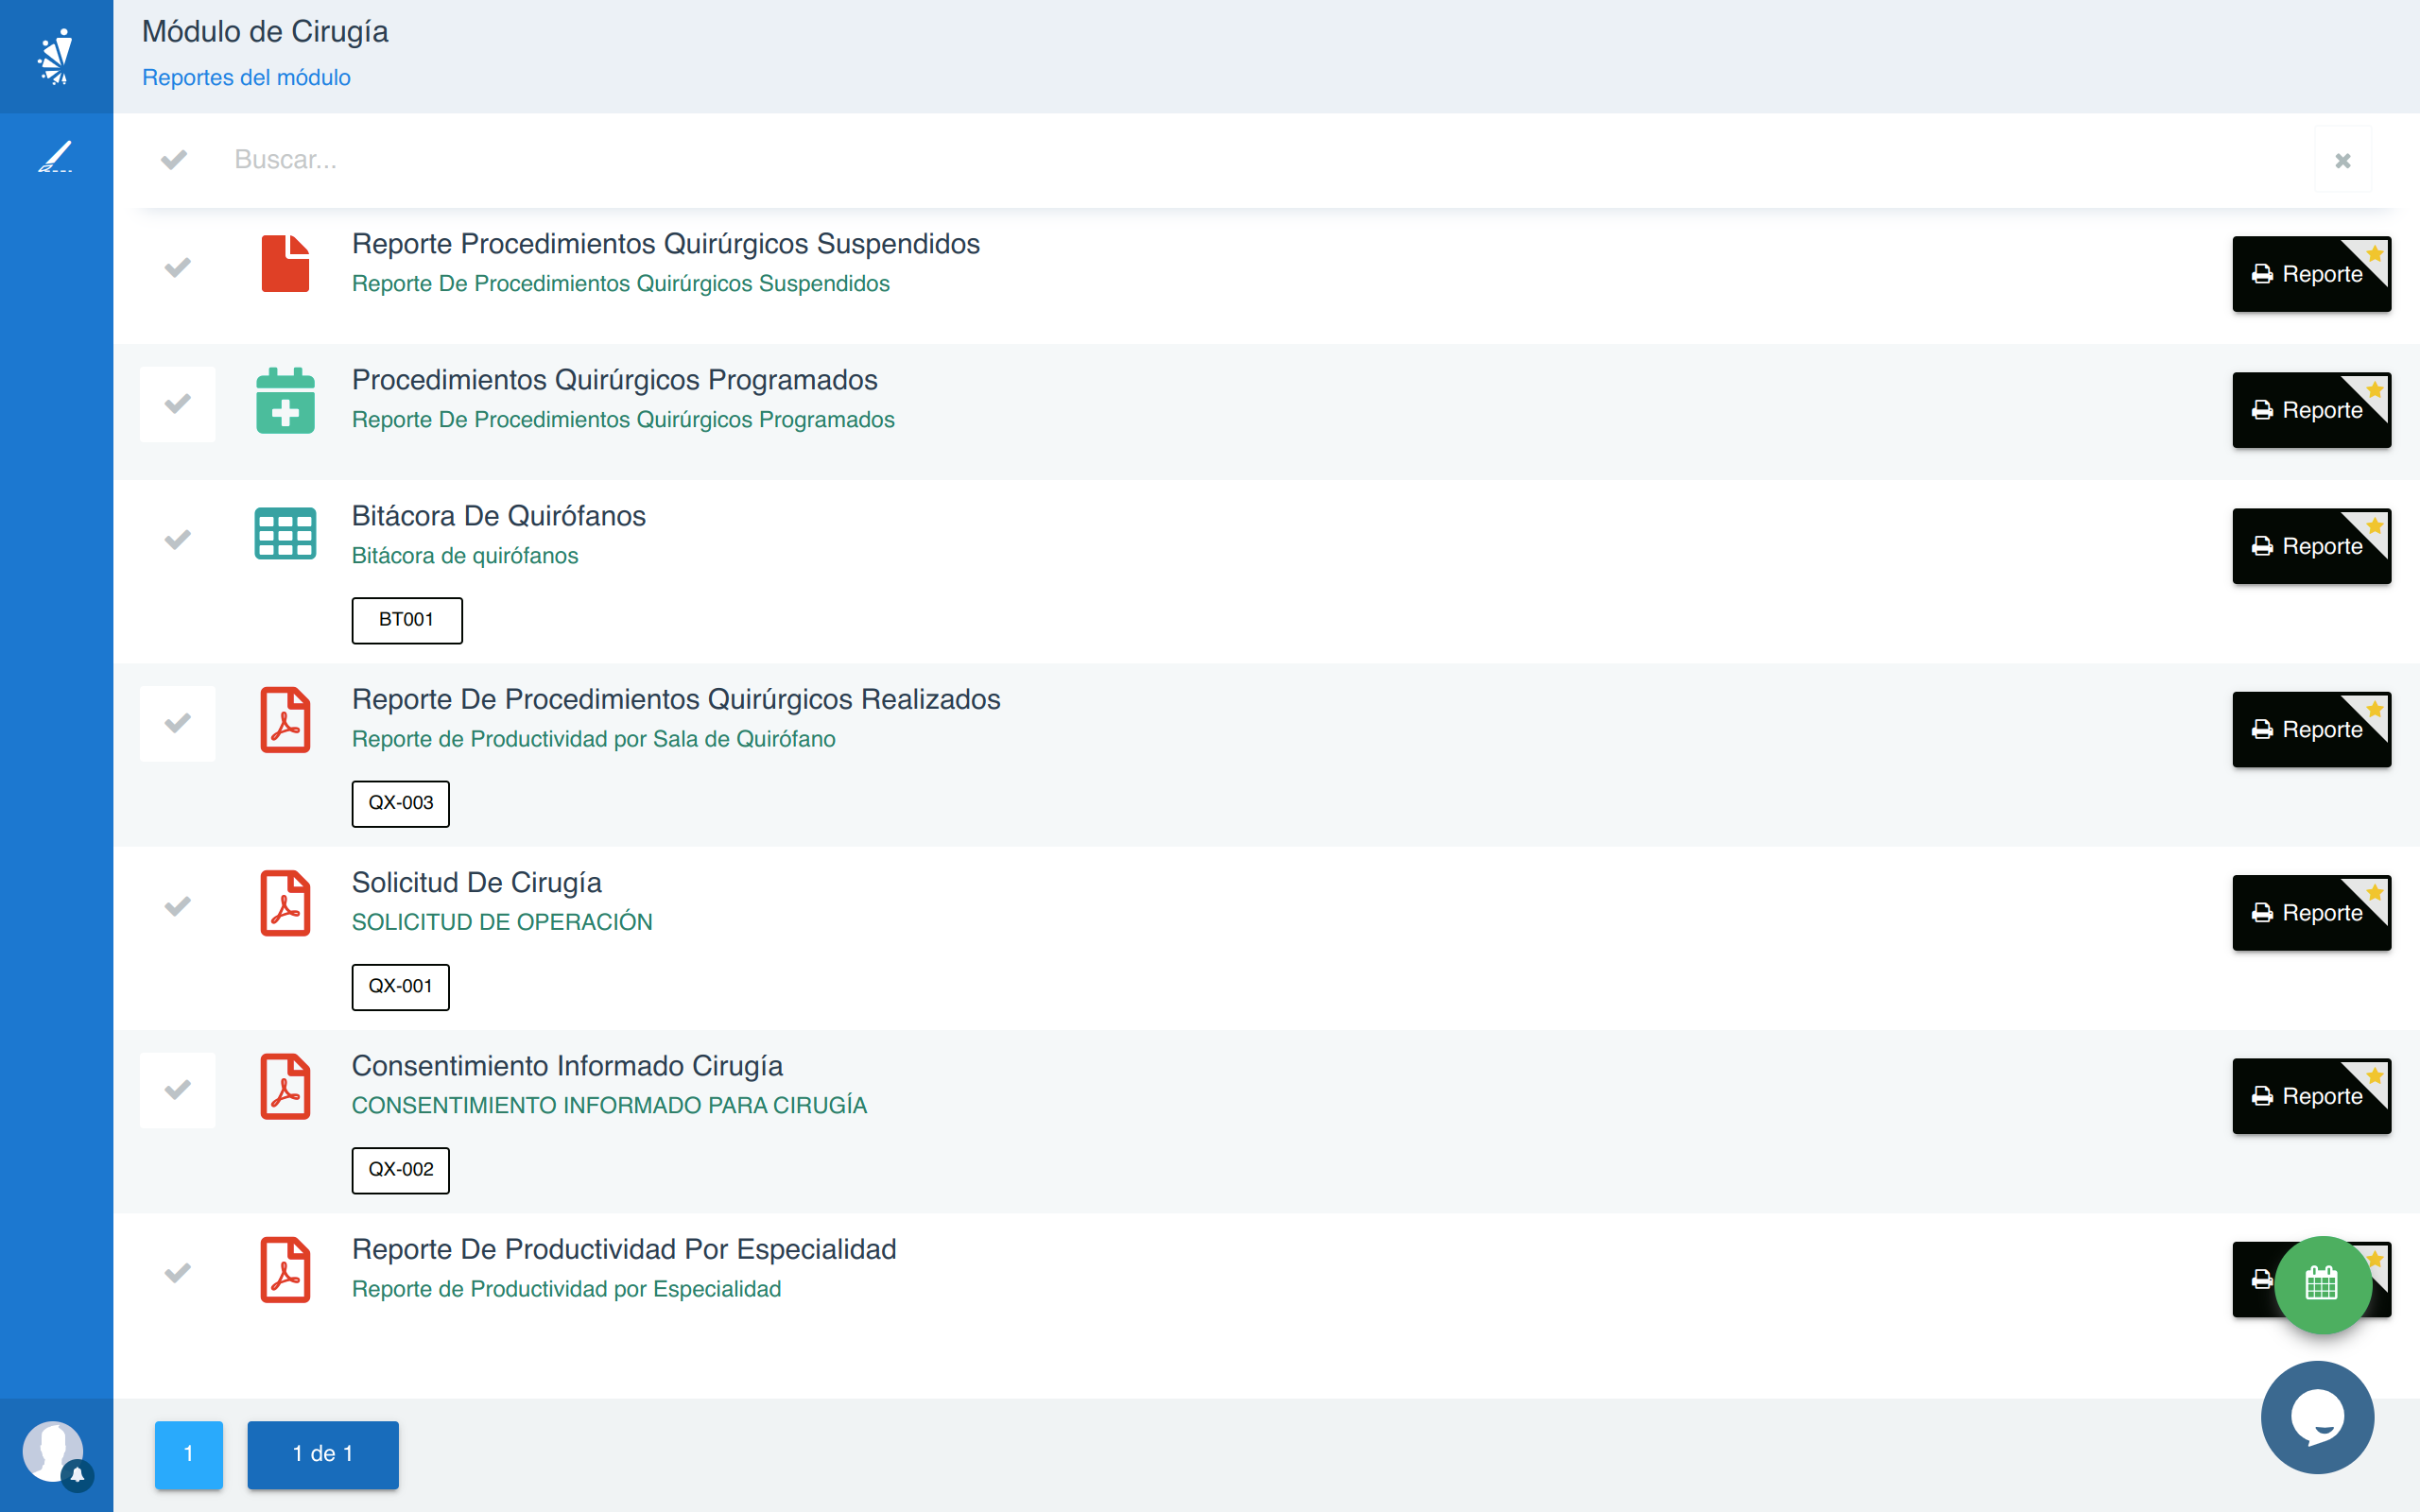Click the printer icon on Productividad Por Especialidad button
This screenshot has width=2420, height=1512.
pos(2261,1279)
